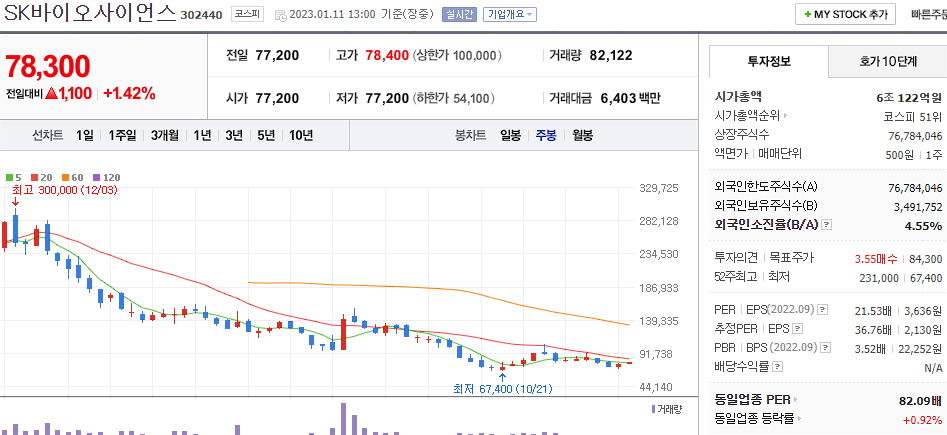
Task: Click the clock icon beside the date
Action: click(x=281, y=15)
